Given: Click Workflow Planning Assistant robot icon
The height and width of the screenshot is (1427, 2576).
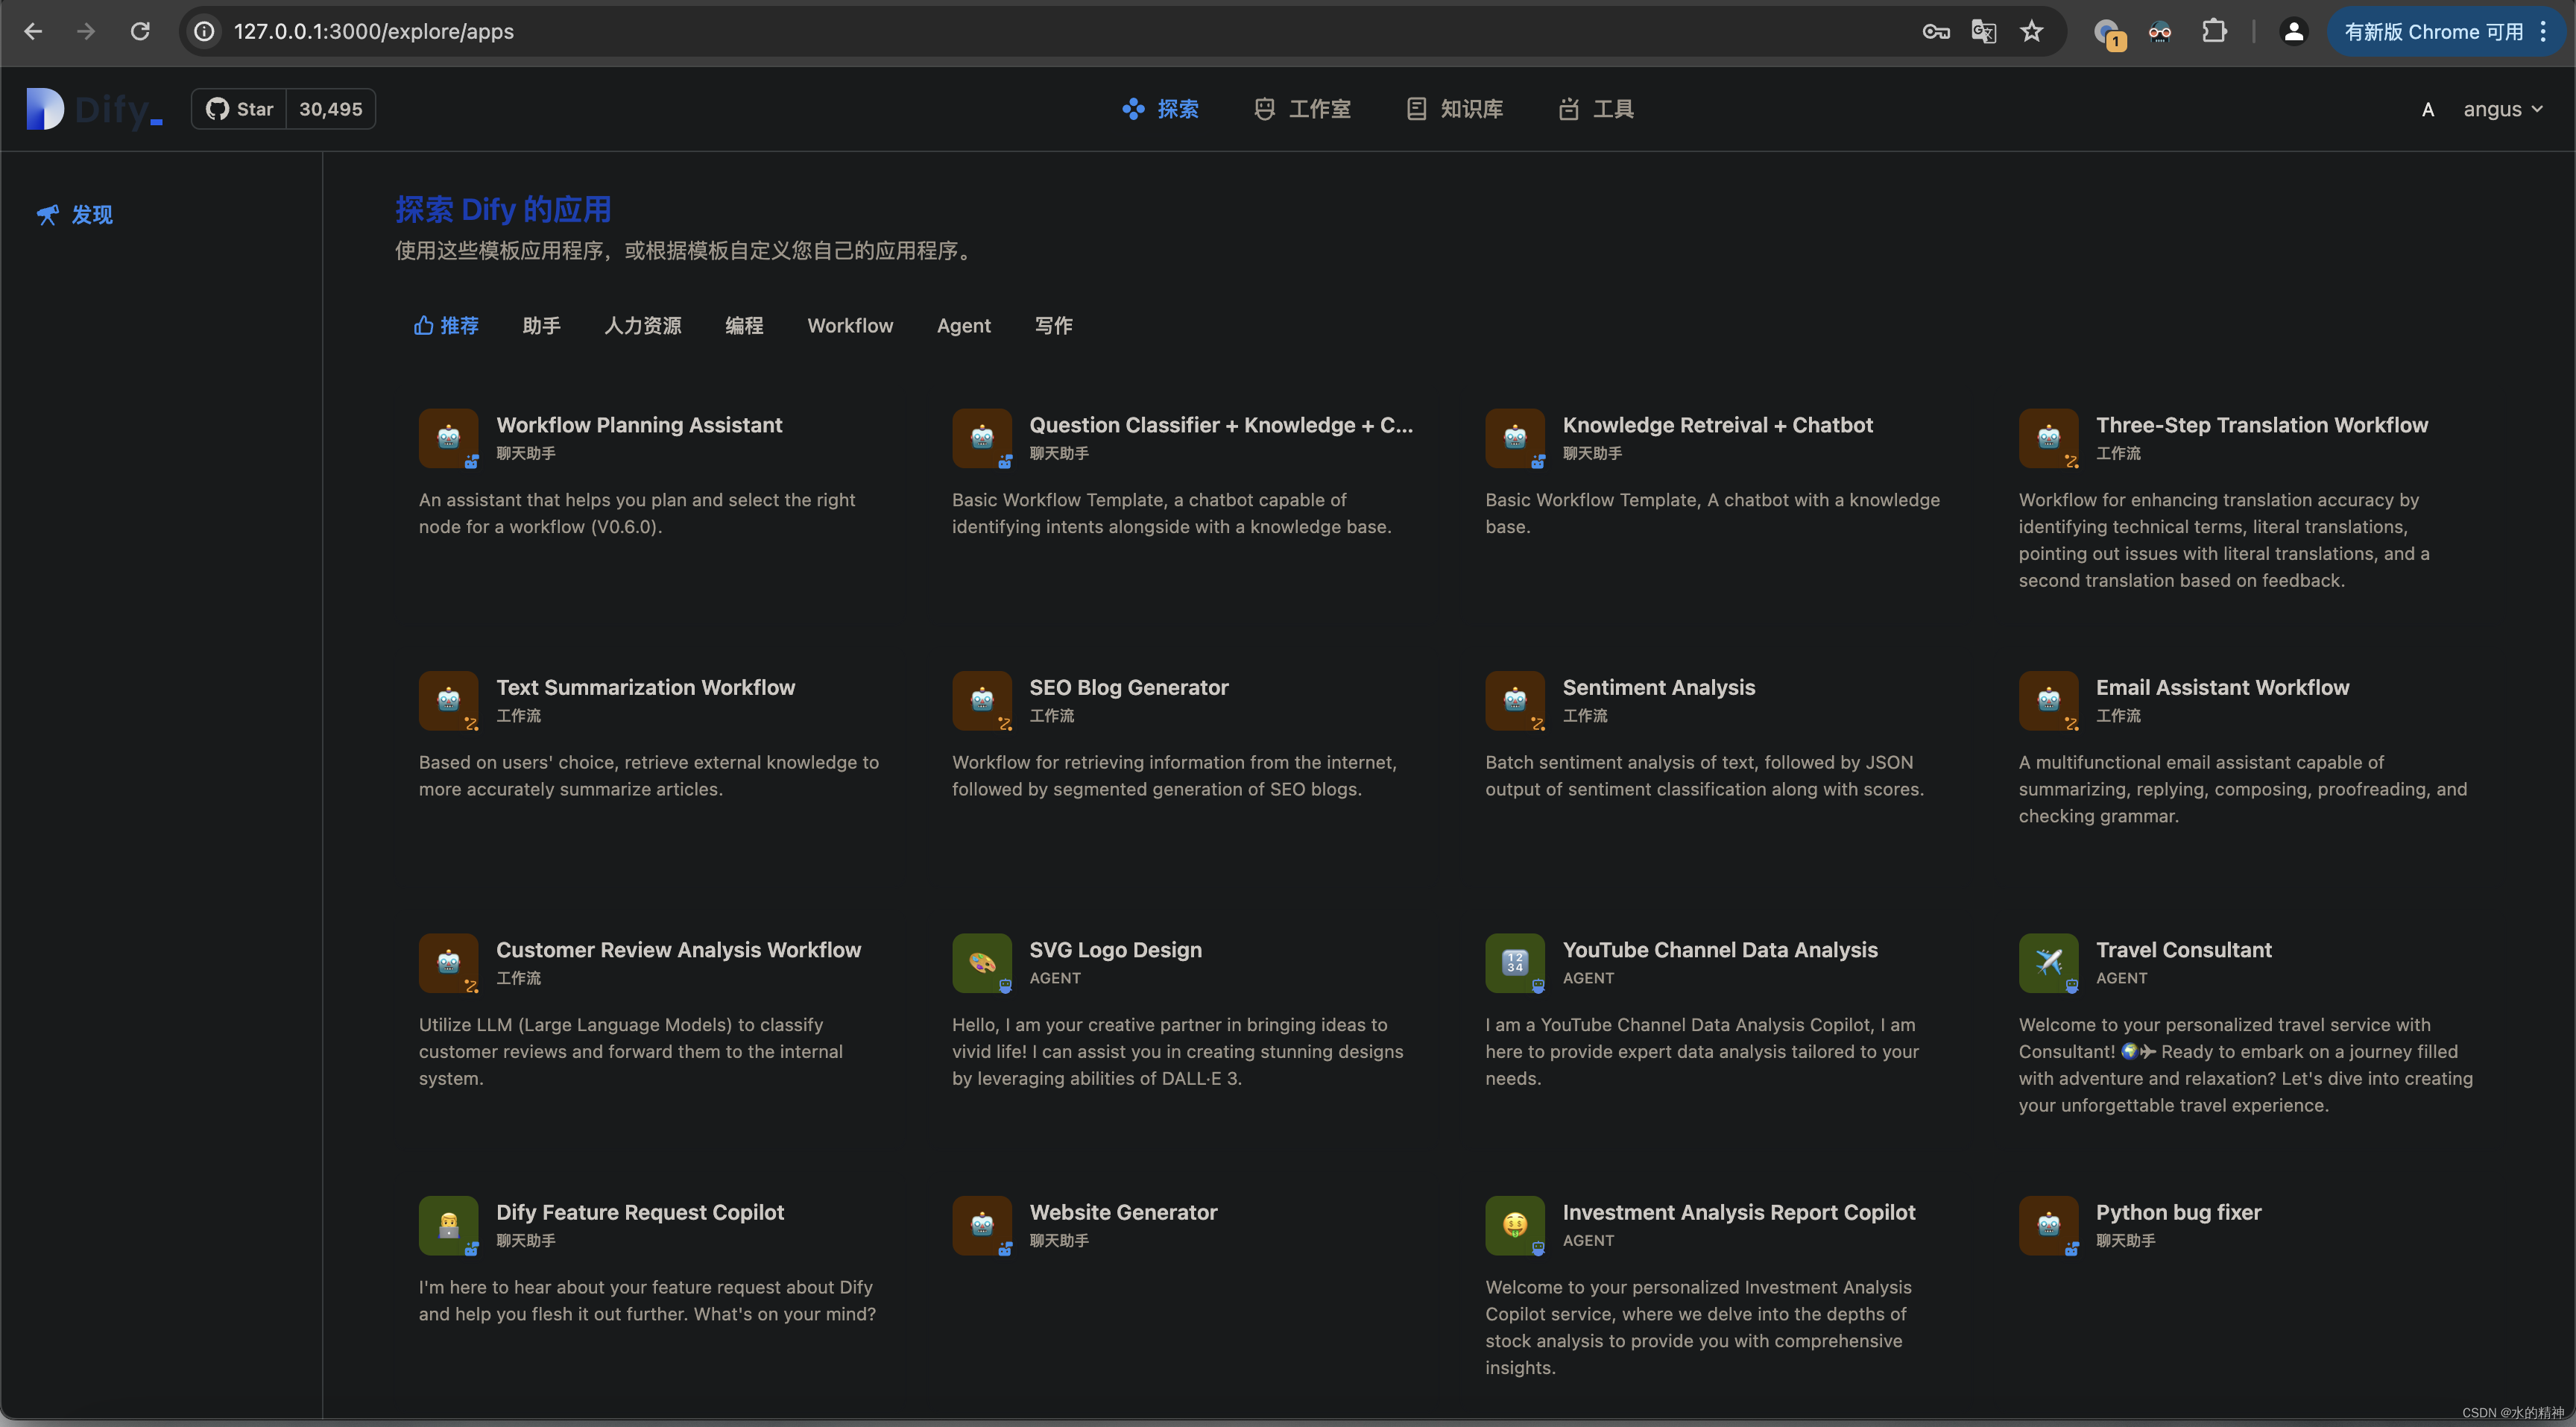Looking at the screenshot, I should click(x=448, y=438).
